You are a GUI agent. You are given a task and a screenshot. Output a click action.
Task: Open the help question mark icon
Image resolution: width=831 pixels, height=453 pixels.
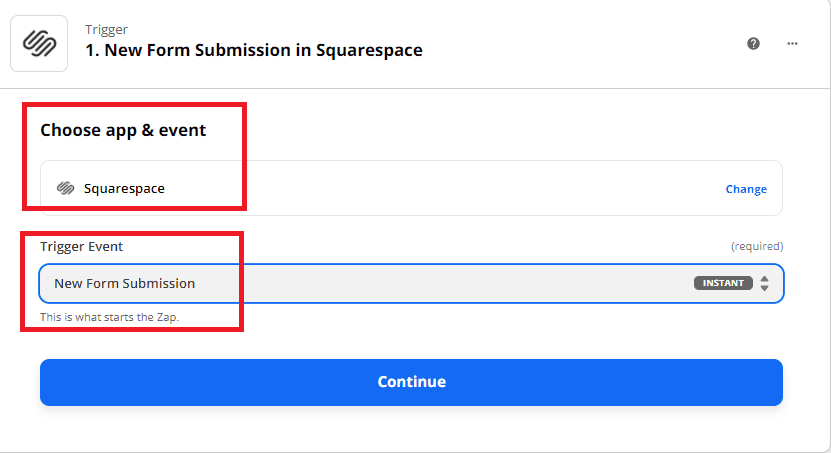[x=753, y=44]
